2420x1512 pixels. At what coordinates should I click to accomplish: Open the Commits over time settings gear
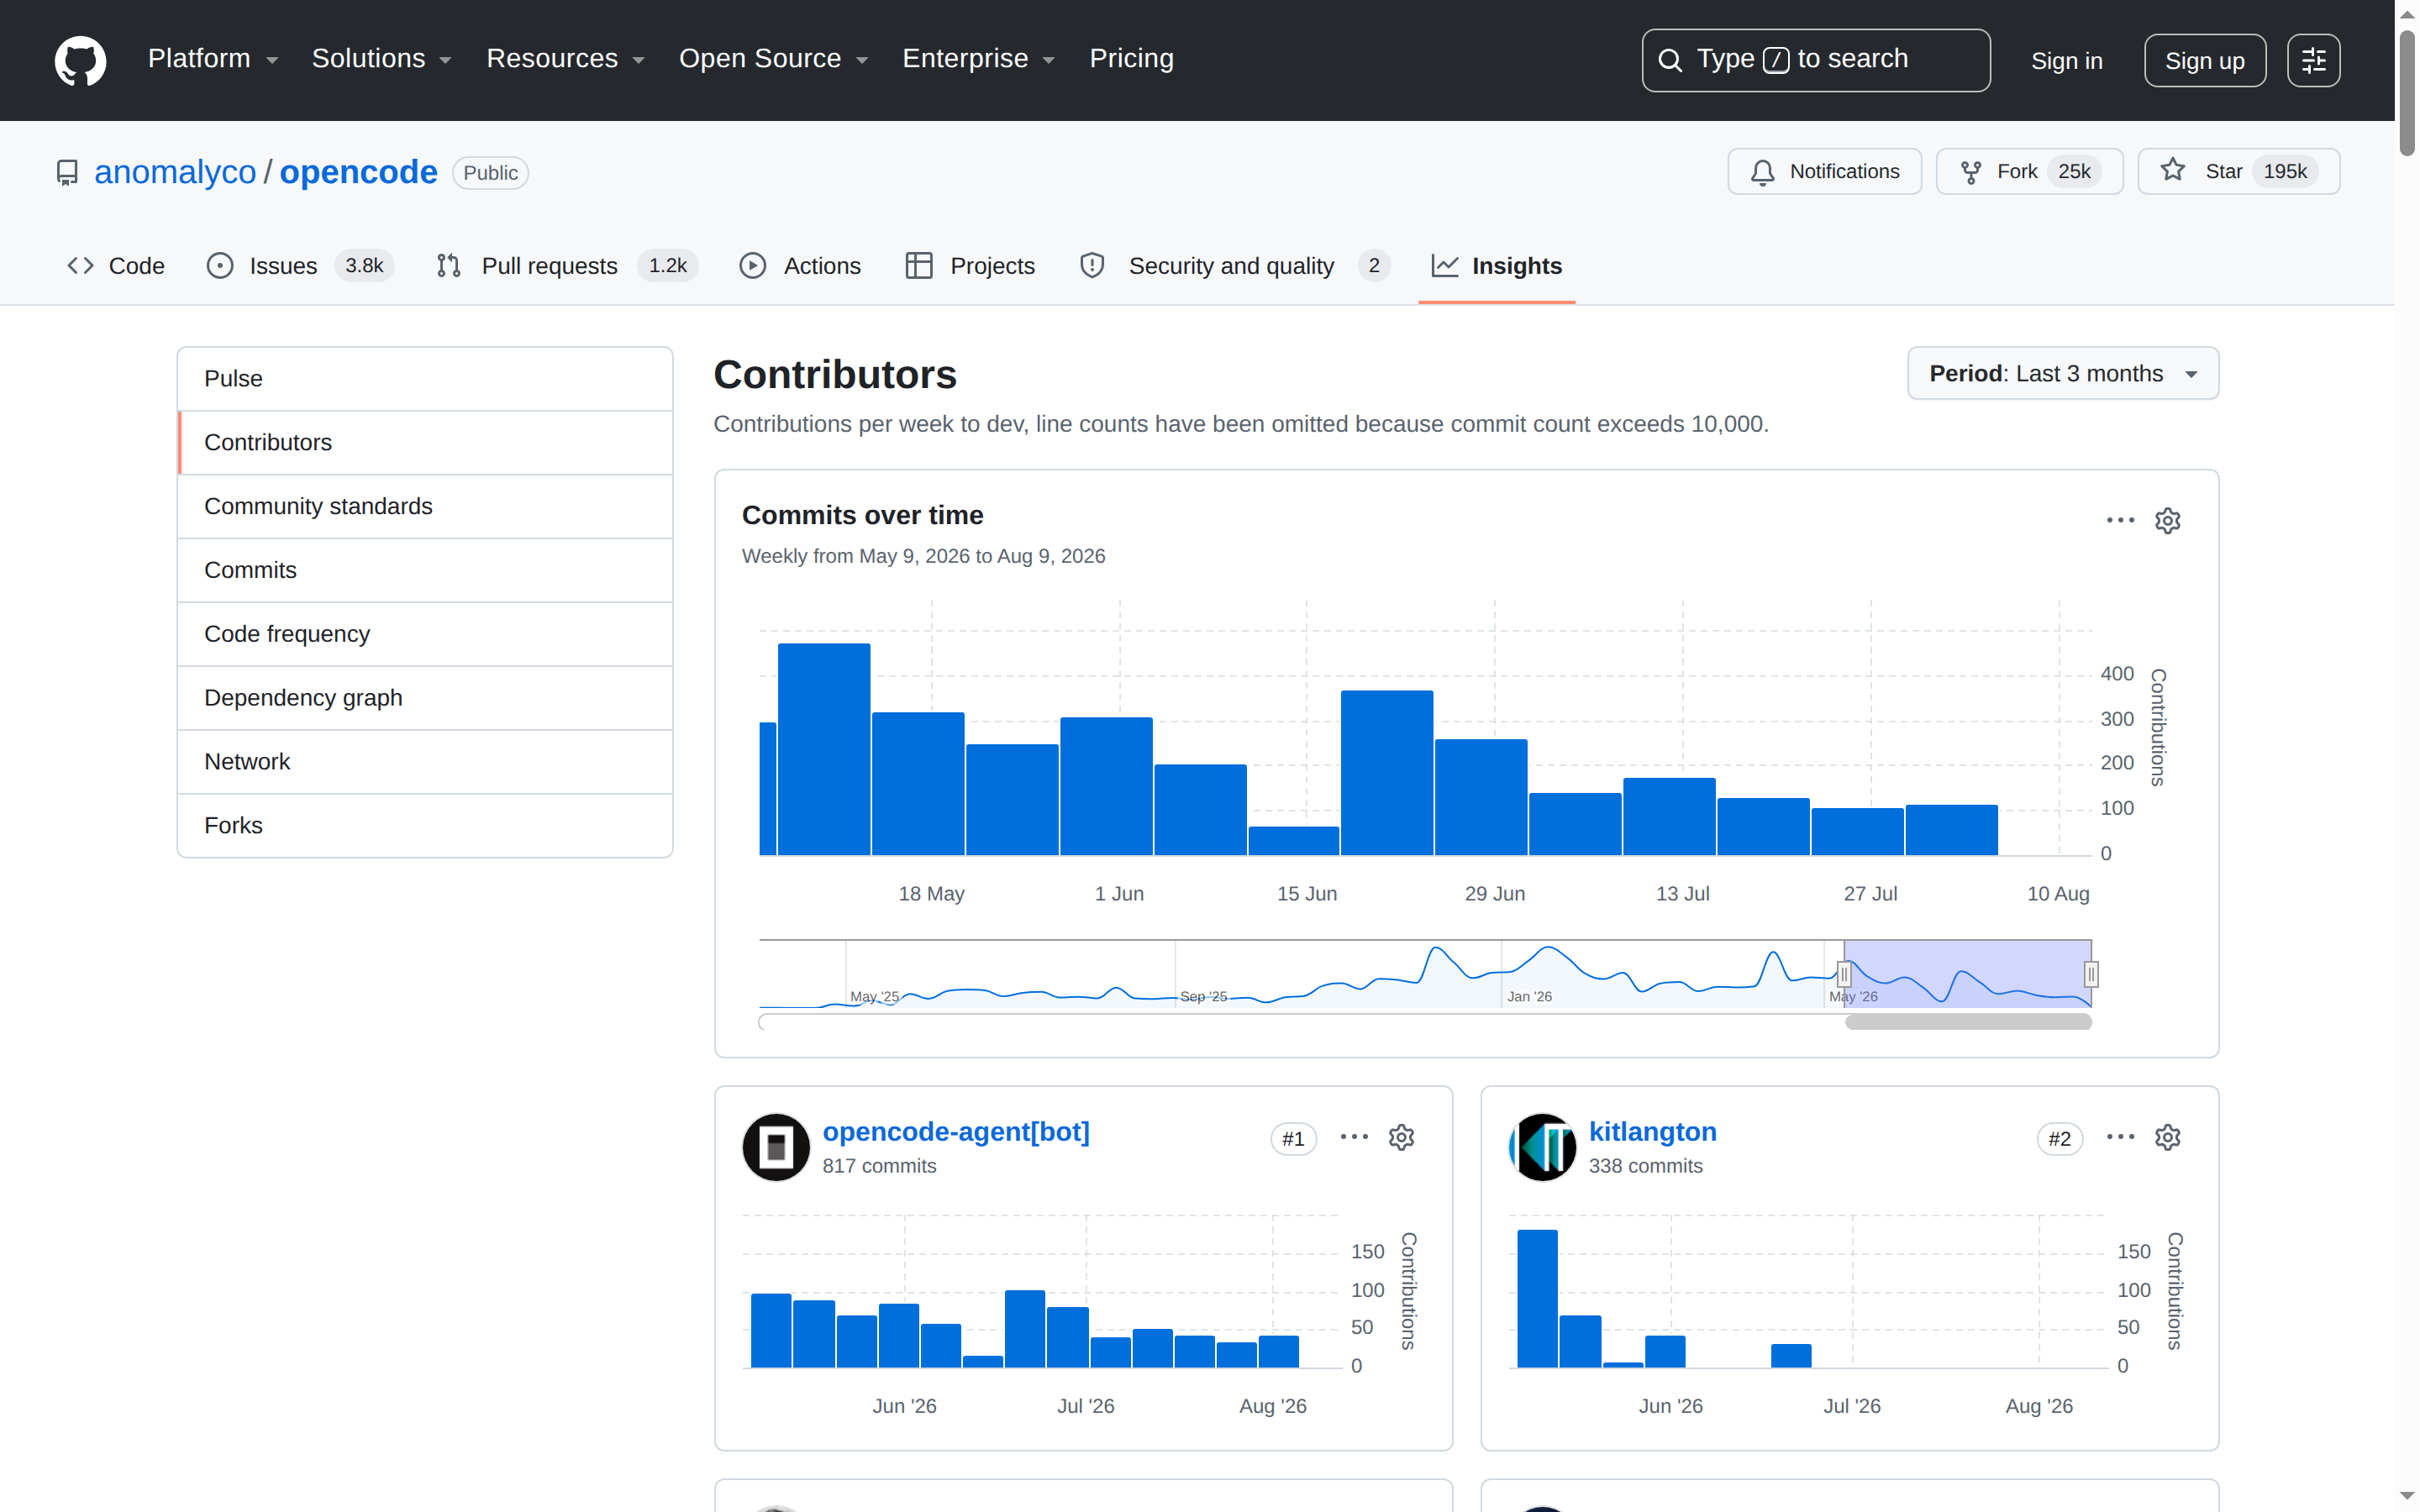tap(2167, 520)
